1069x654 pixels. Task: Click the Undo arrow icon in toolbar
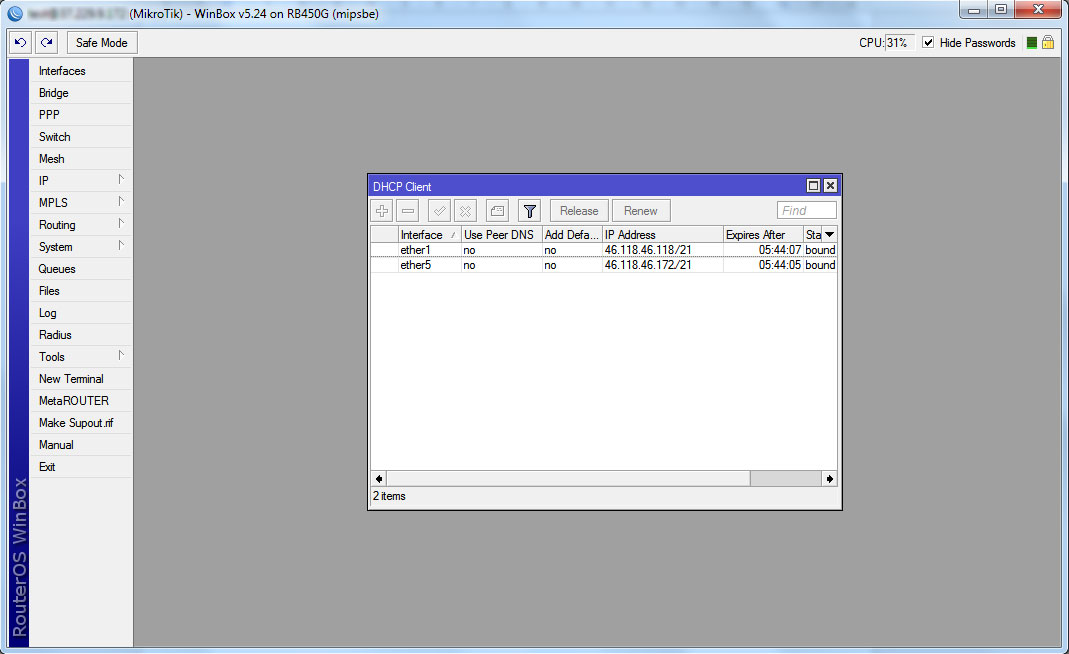(x=21, y=43)
